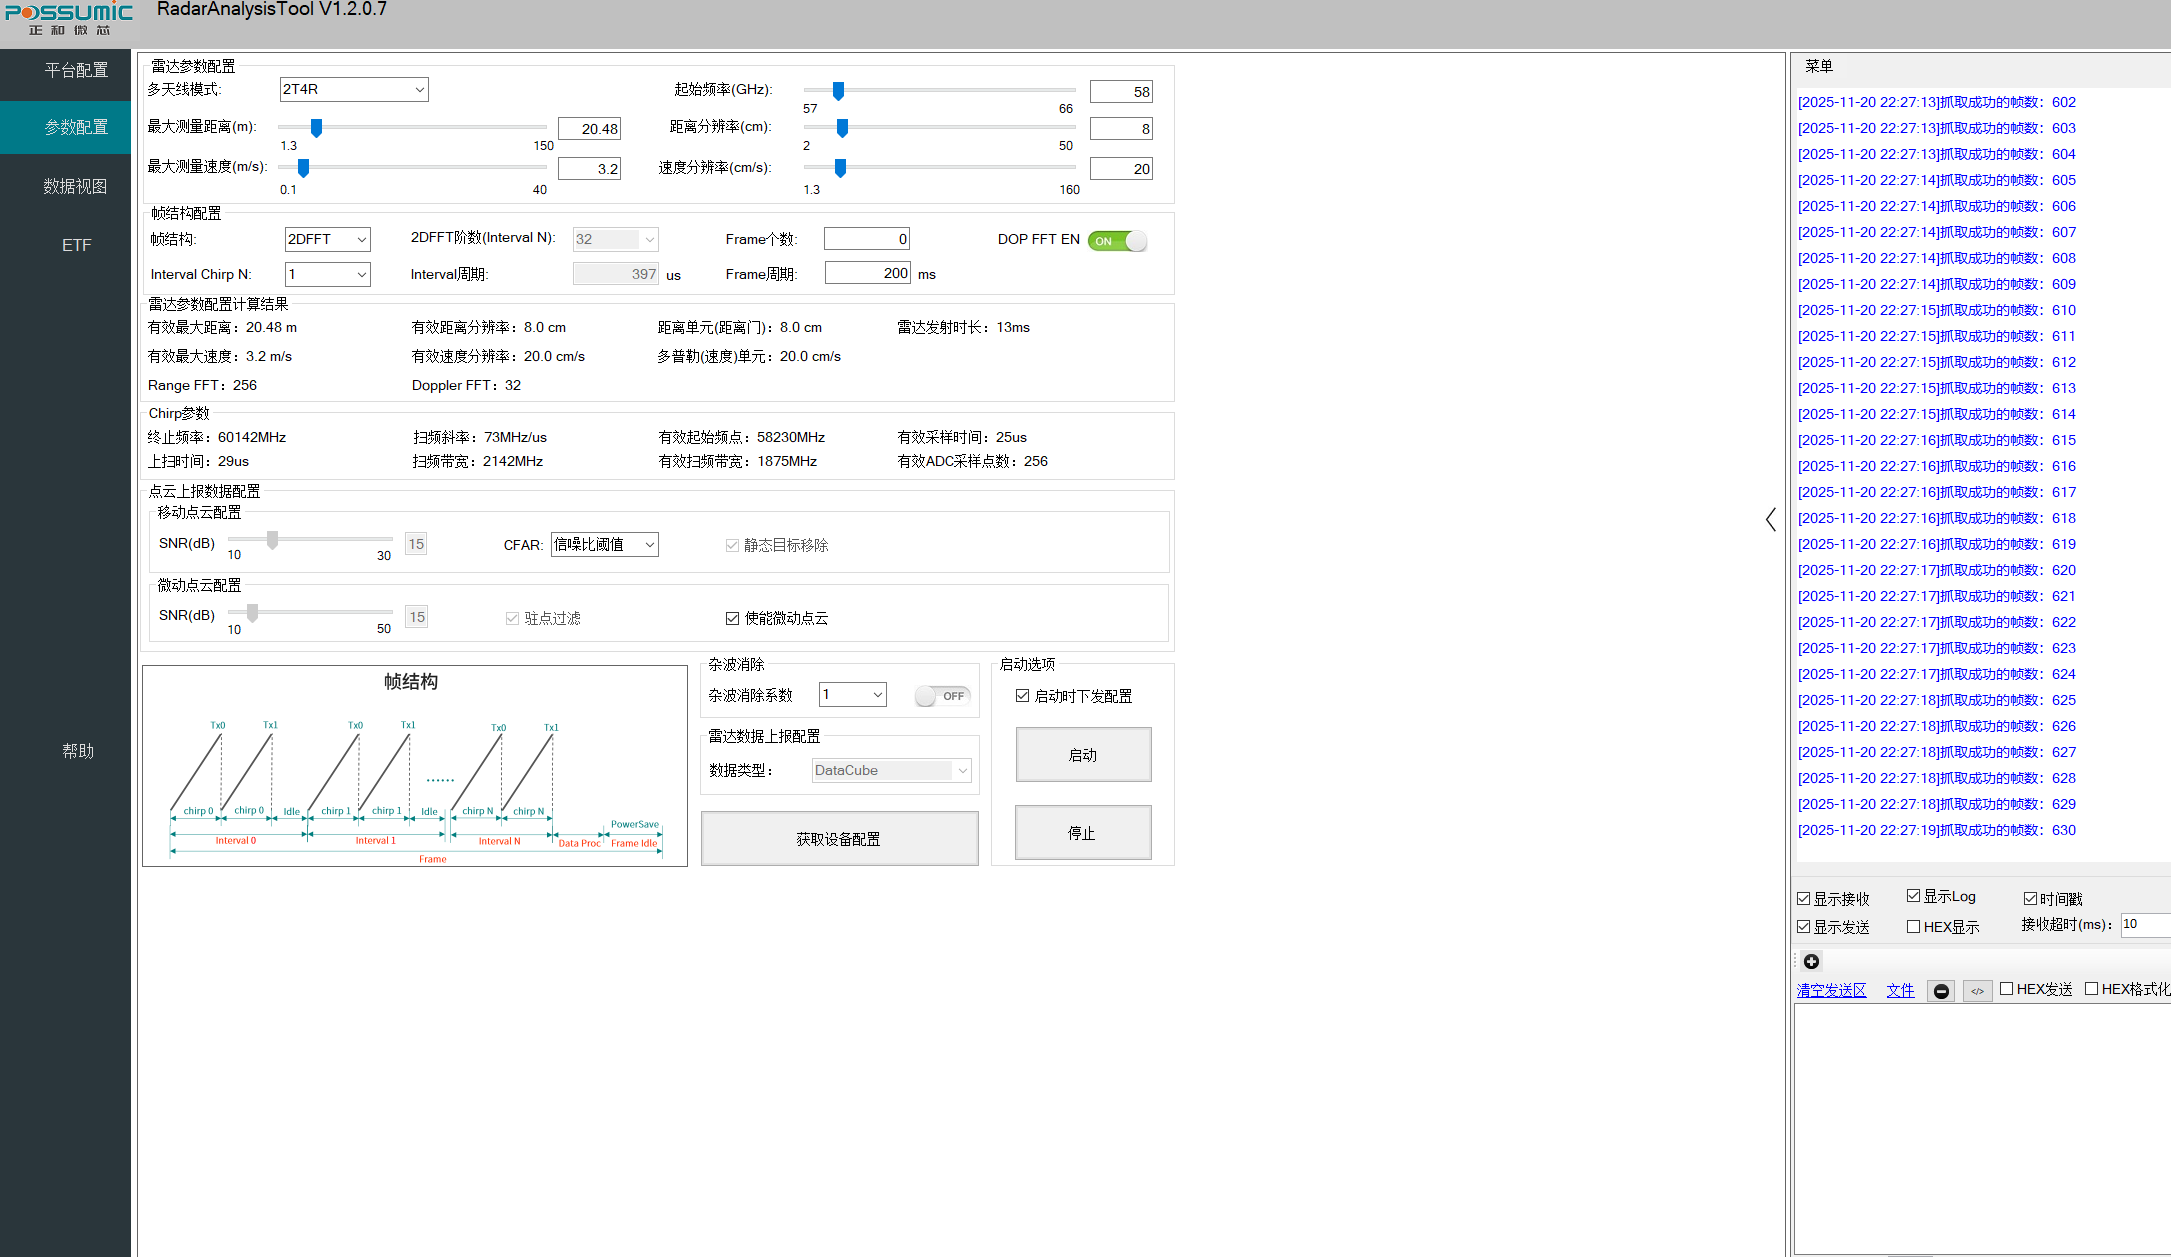Click the black minus circle icon
Screen dimensions: 2171x1257
(x=1941, y=991)
